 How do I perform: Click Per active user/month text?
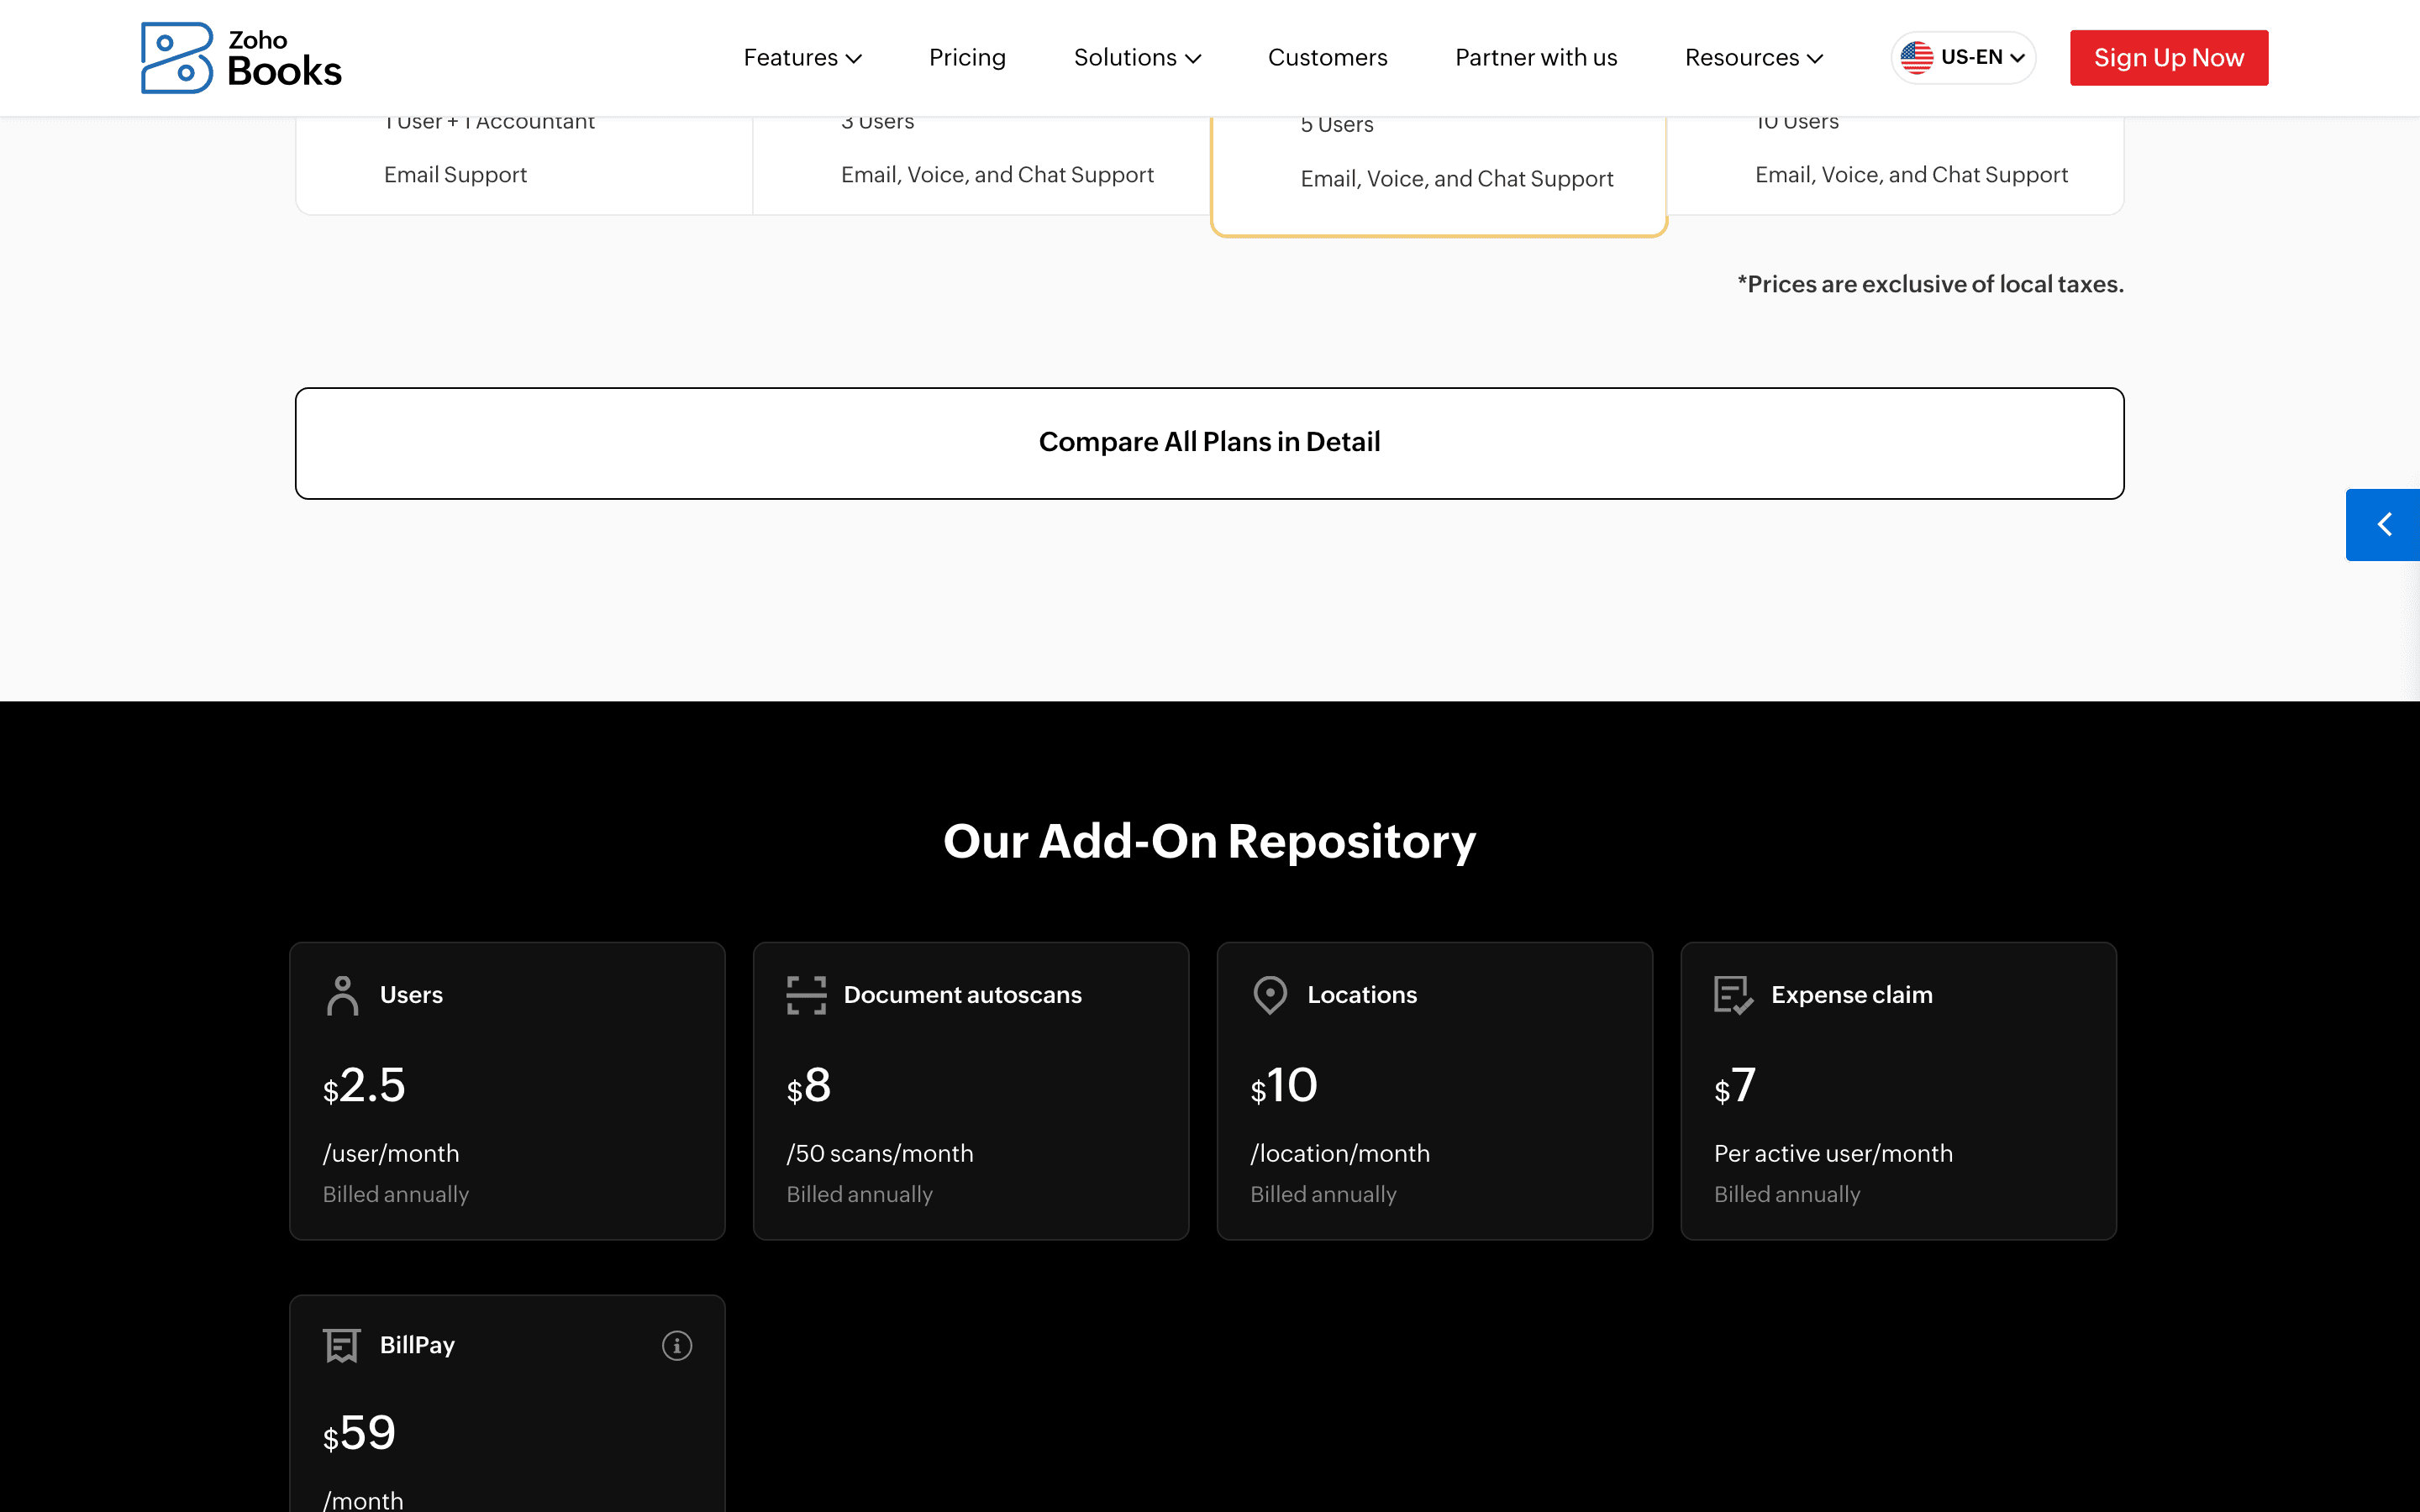coord(1833,1153)
